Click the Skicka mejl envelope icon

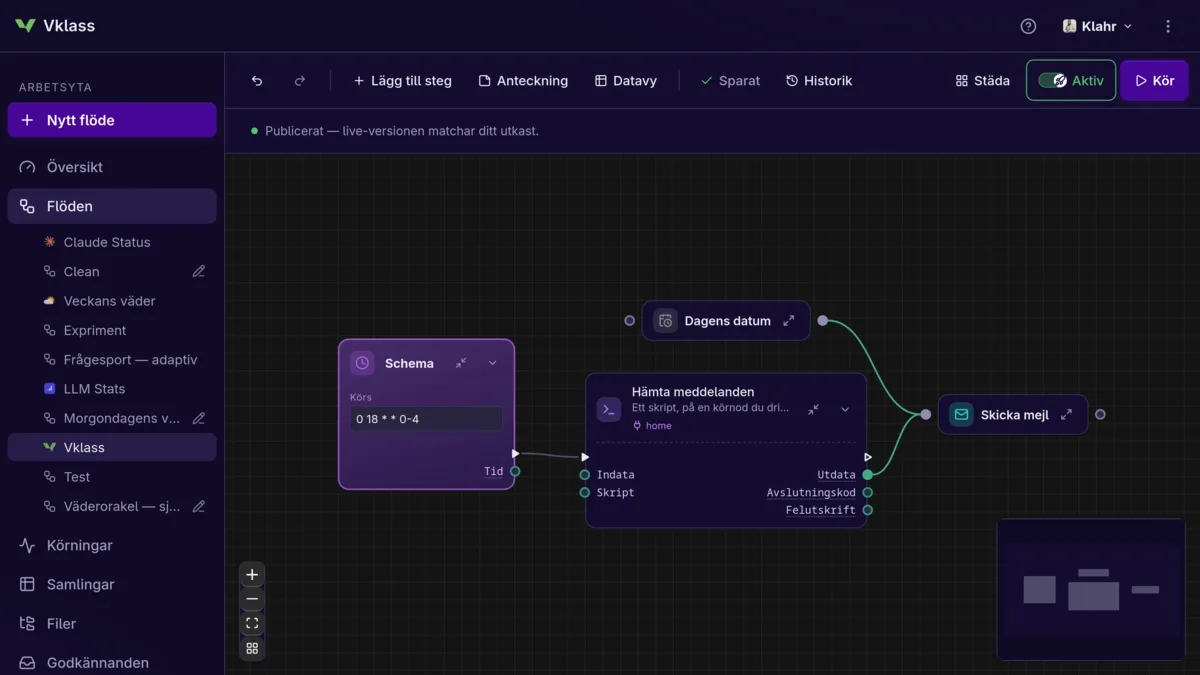pyautogui.click(x=961, y=414)
